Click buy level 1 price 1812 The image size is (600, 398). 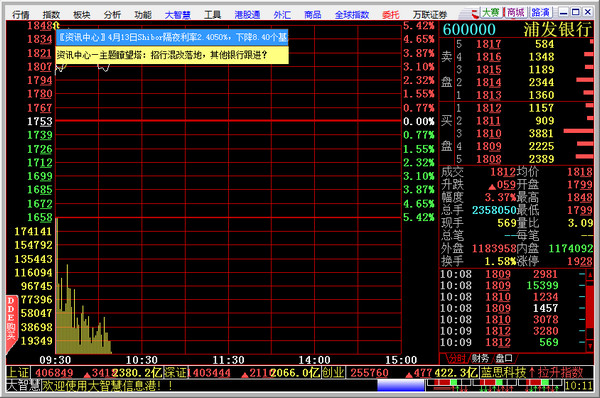[489, 108]
